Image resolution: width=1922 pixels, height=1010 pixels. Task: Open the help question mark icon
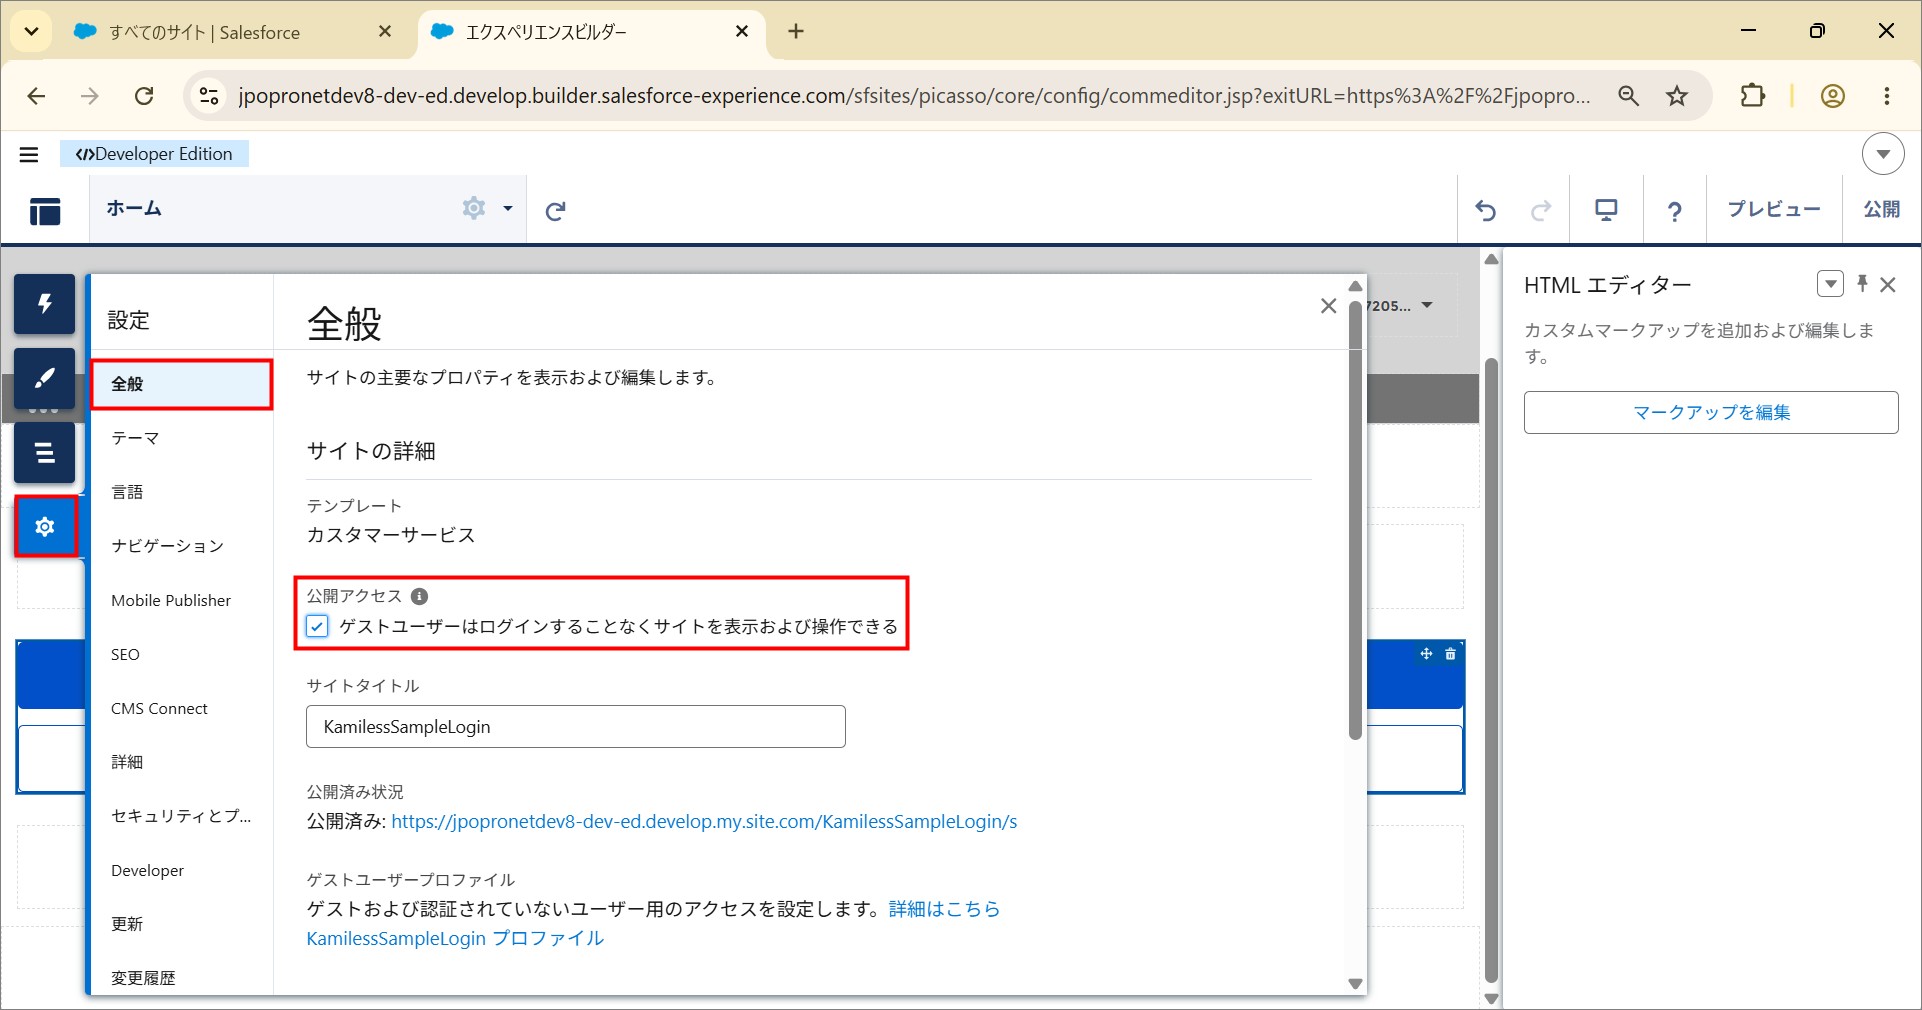click(1674, 210)
